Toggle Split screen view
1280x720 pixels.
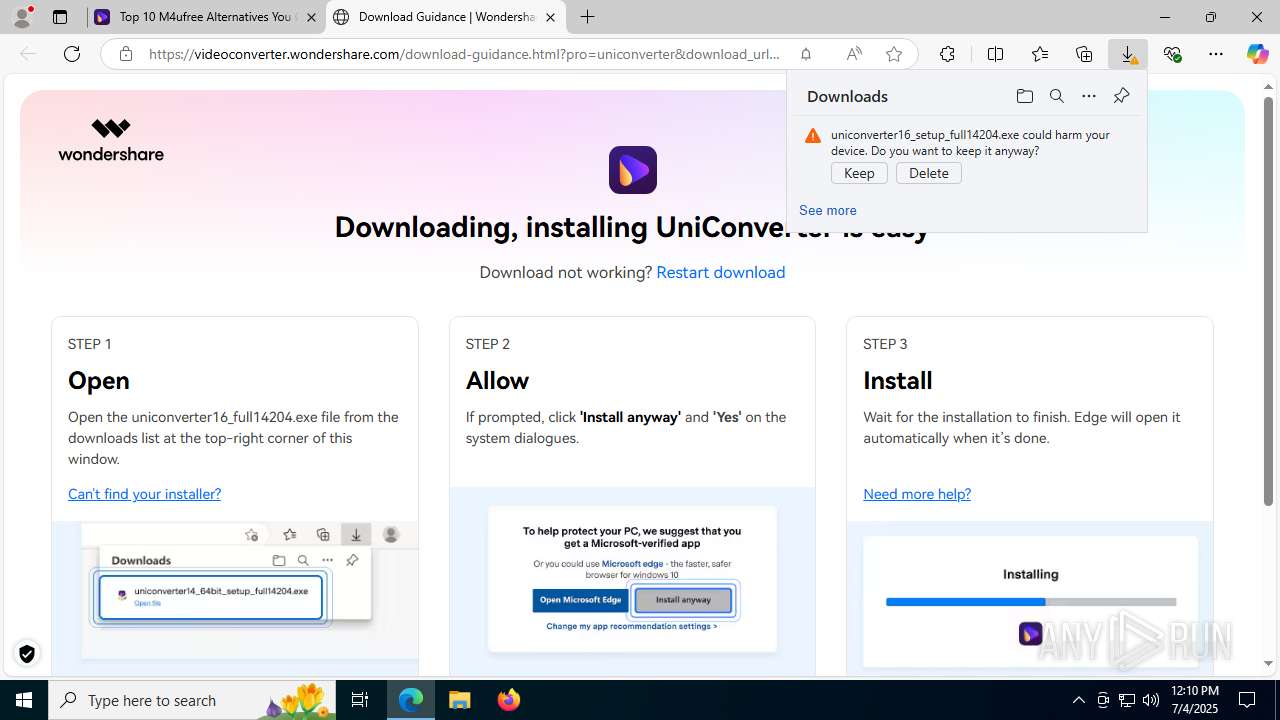996,54
